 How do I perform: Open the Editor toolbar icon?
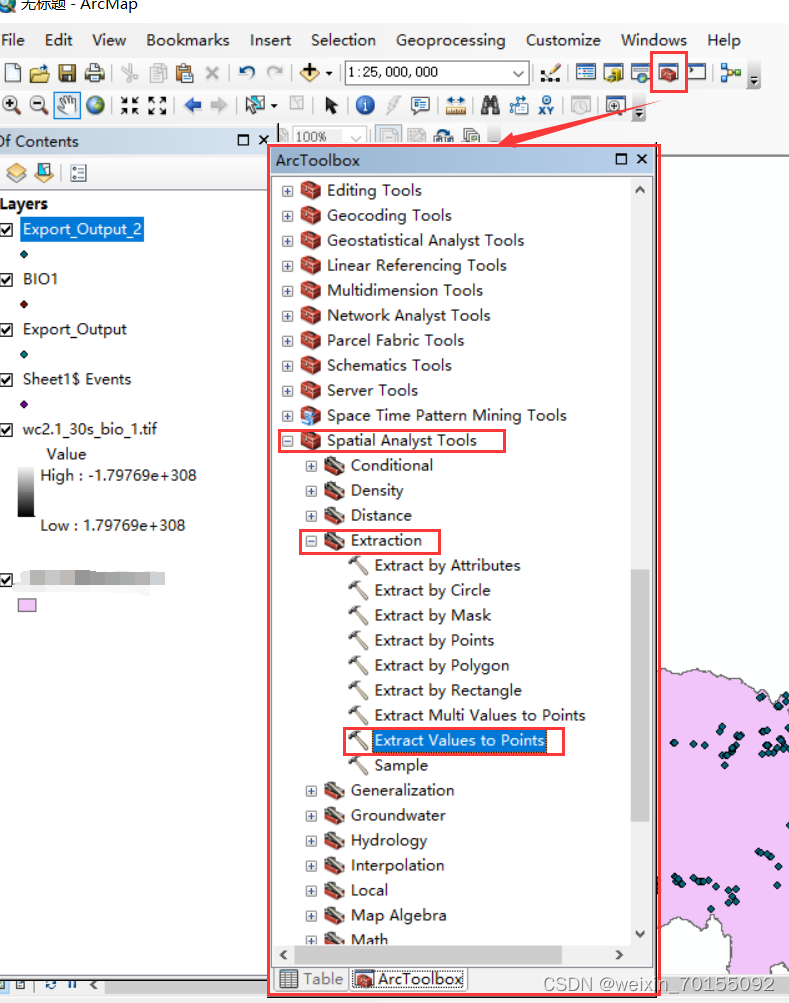pos(550,73)
